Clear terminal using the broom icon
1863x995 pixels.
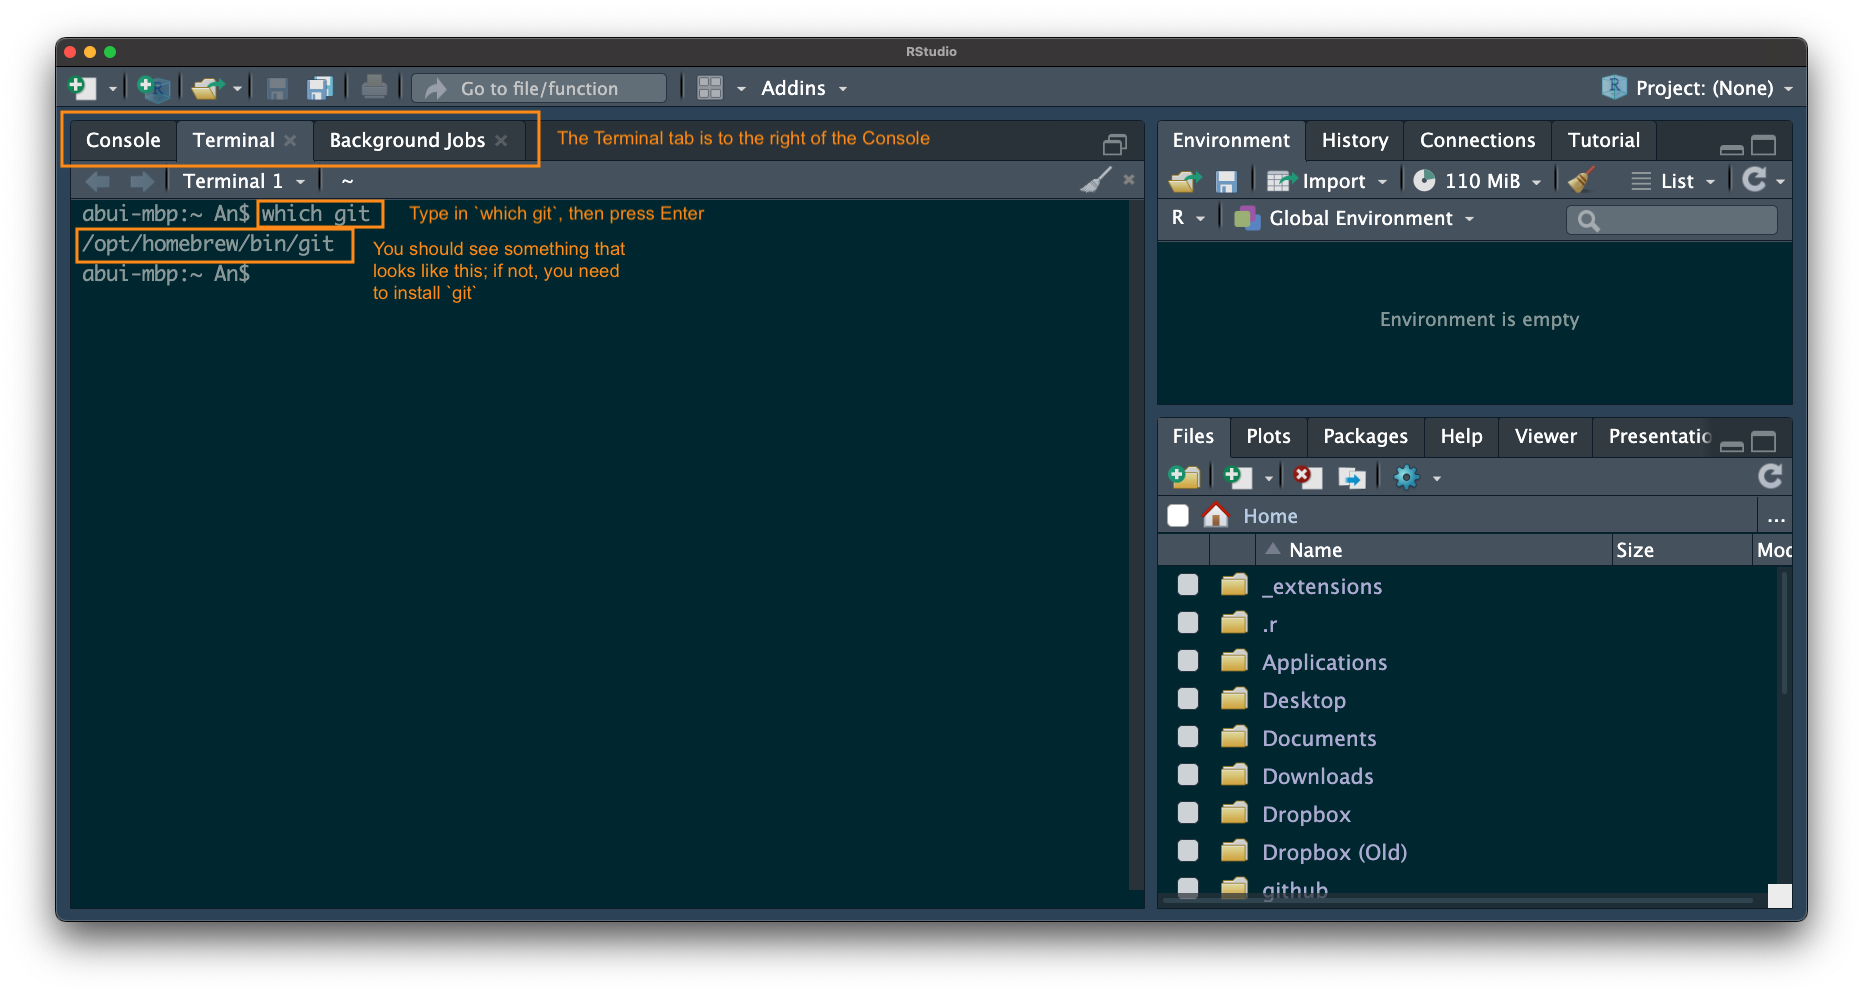(1096, 180)
